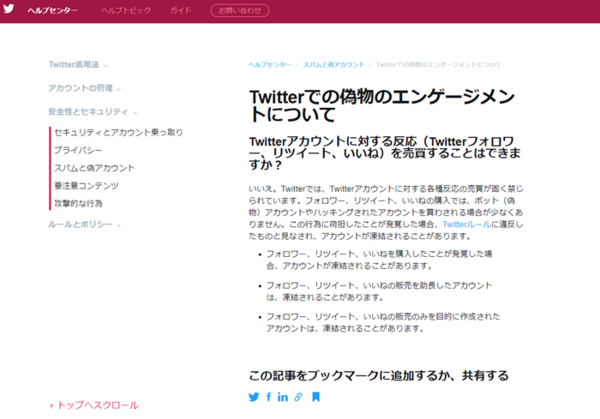The height and width of the screenshot is (419, 600).
Task: Copy article link with chain icon
Action: (x=298, y=397)
